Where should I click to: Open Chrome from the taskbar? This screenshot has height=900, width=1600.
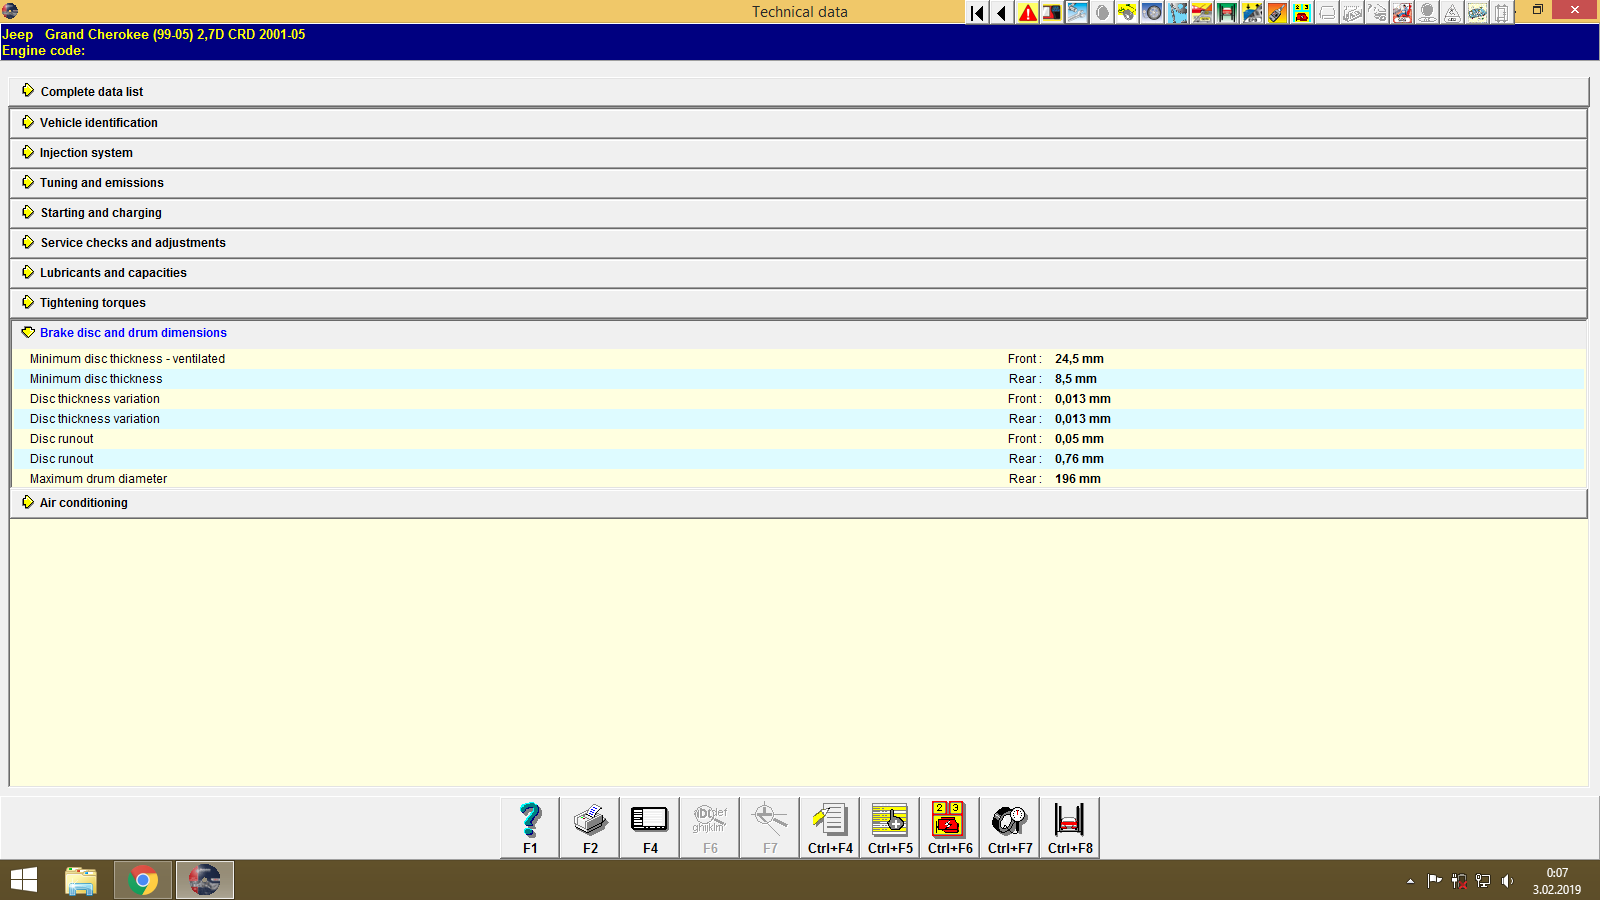[x=143, y=880]
